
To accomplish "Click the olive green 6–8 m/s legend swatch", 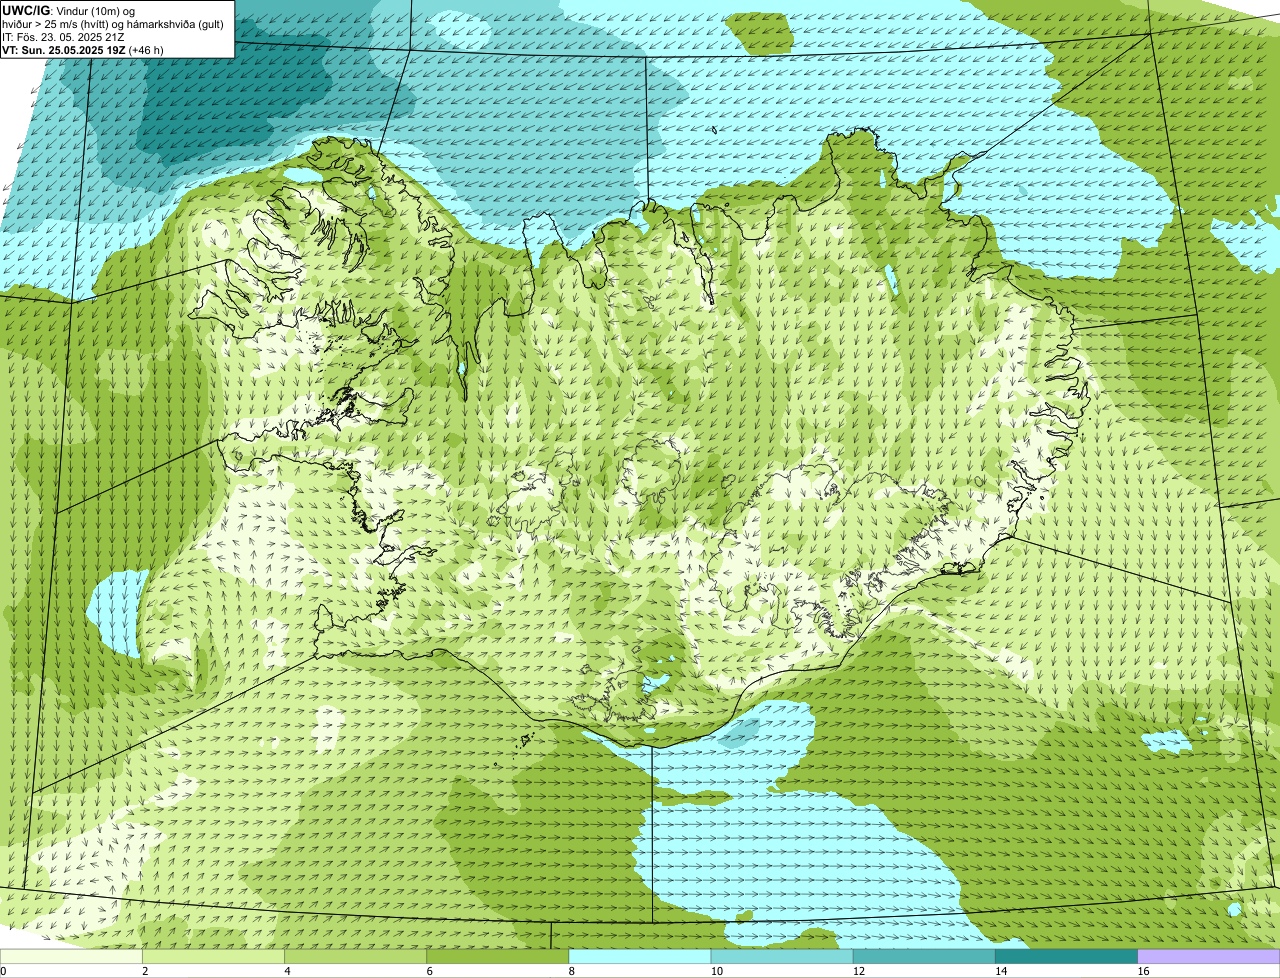I will point(498,956).
